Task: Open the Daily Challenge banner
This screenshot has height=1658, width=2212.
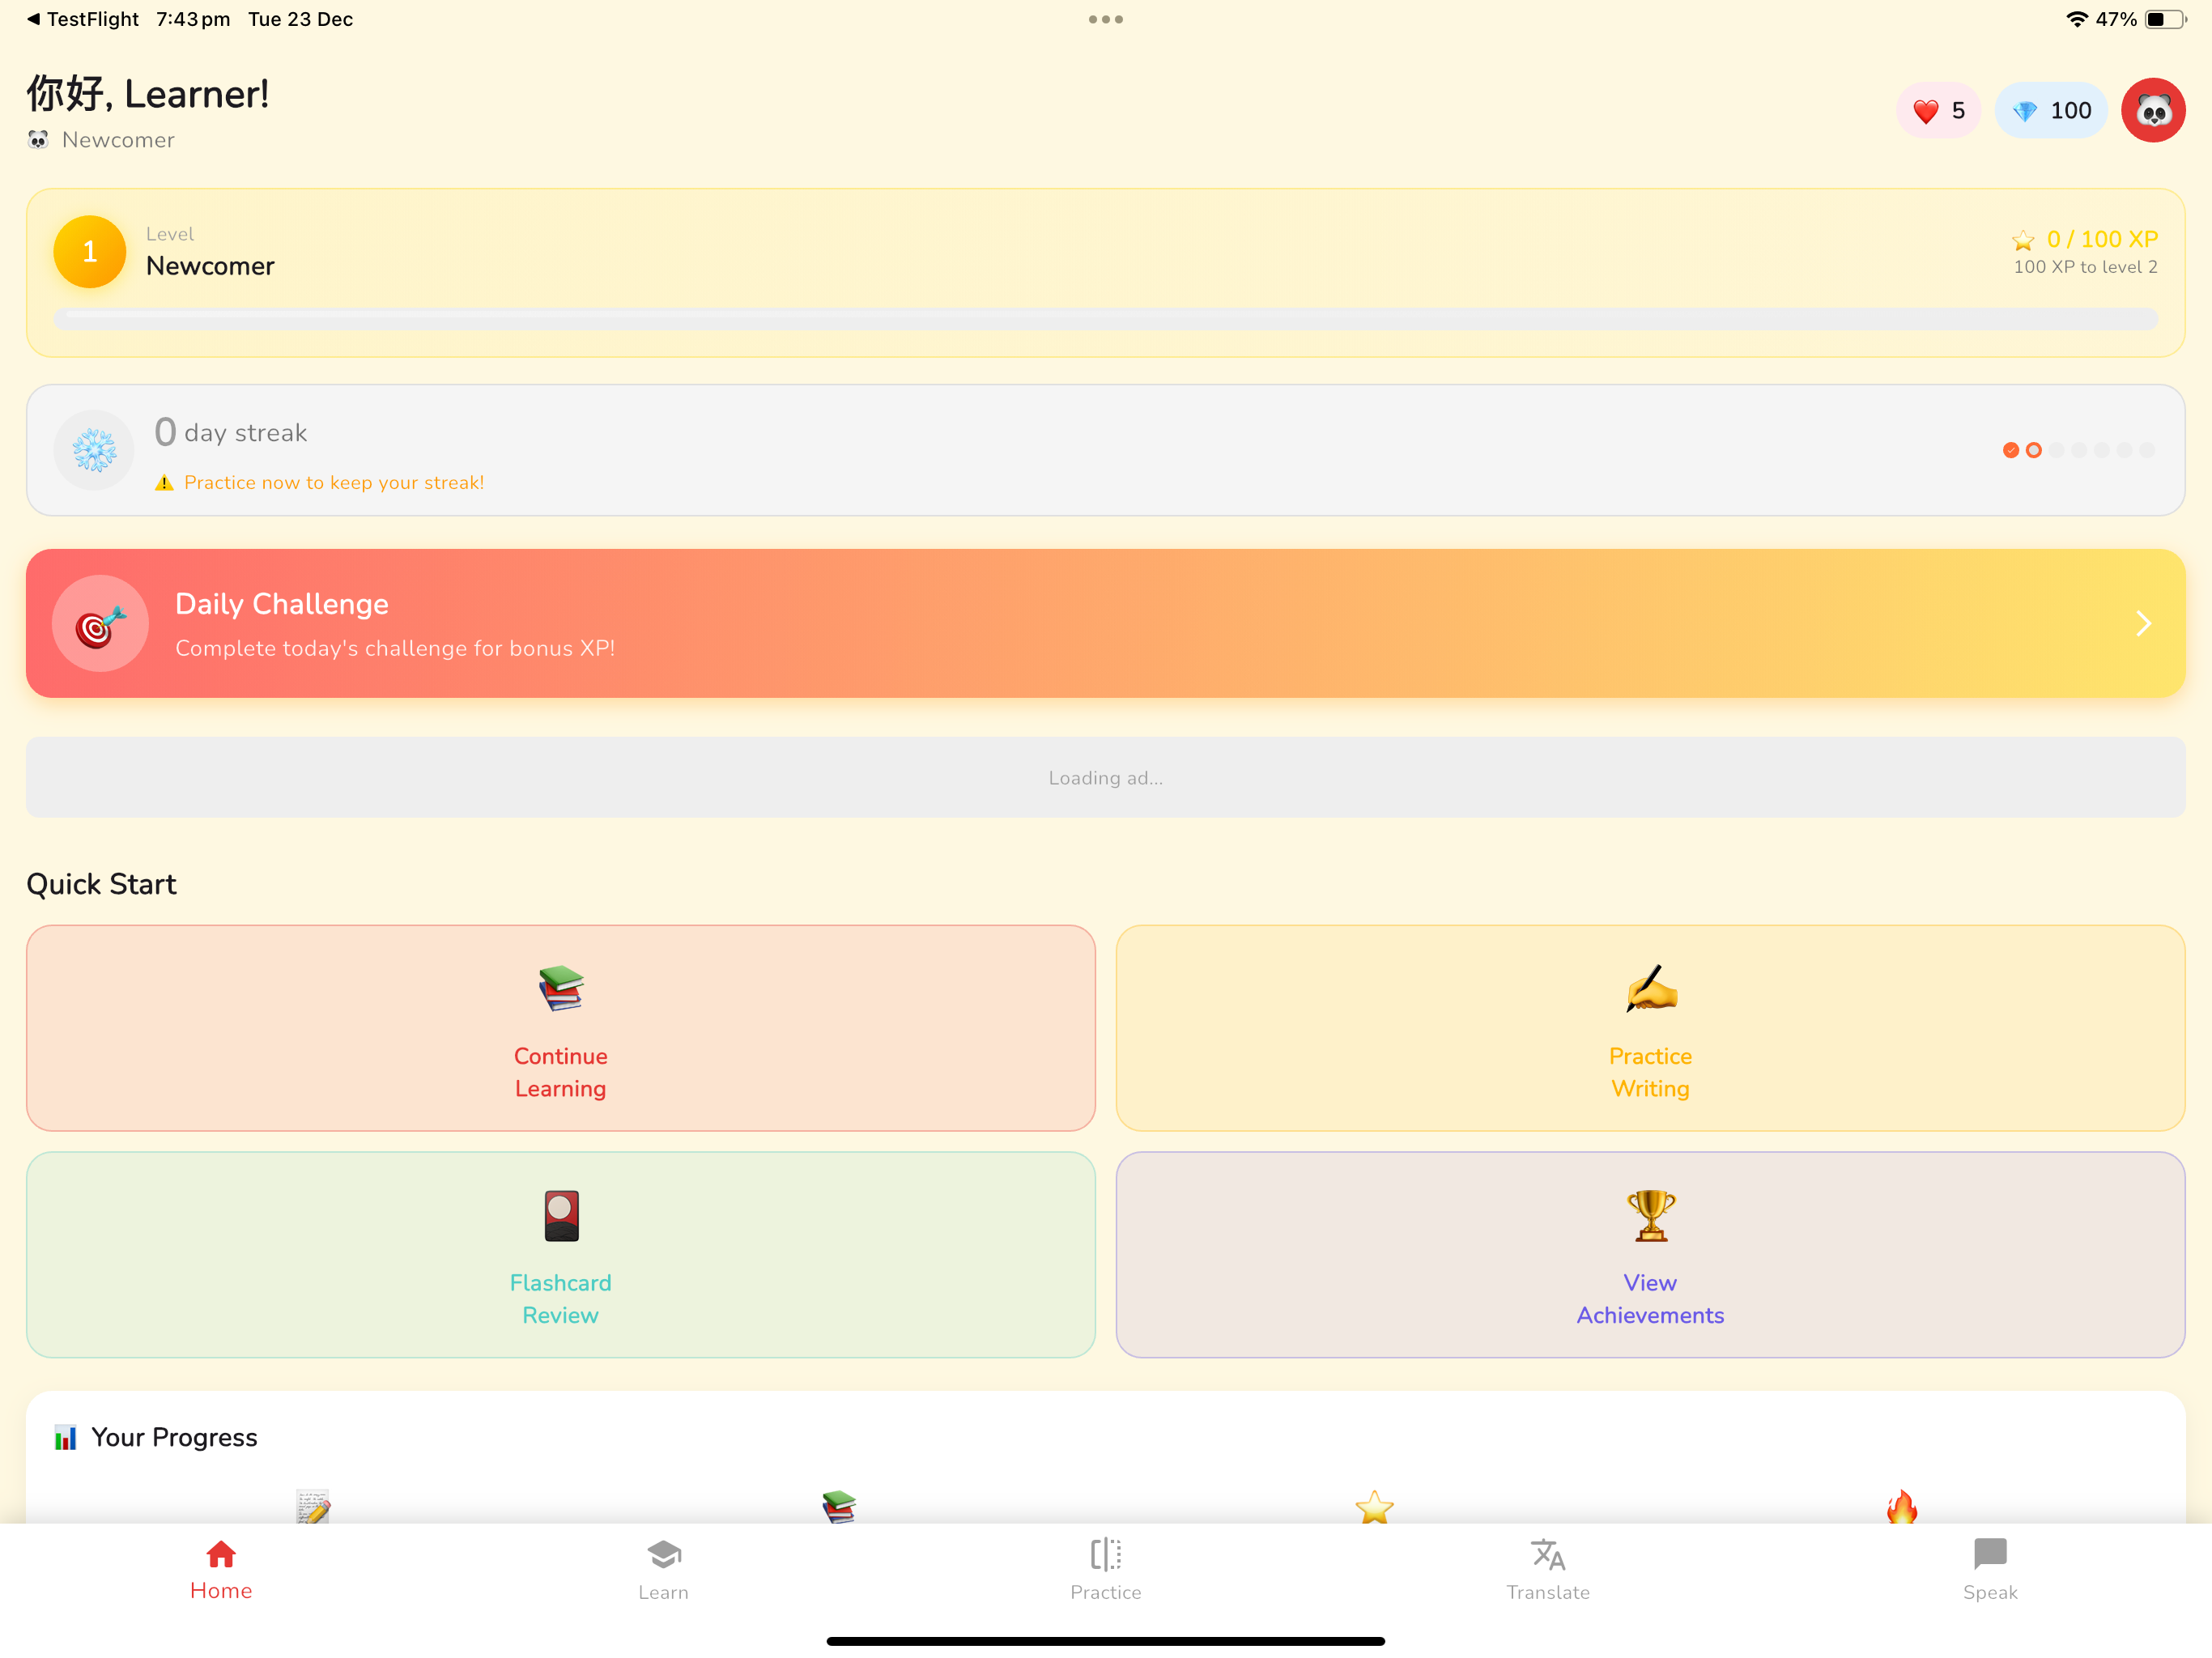Action: [x=1105, y=623]
